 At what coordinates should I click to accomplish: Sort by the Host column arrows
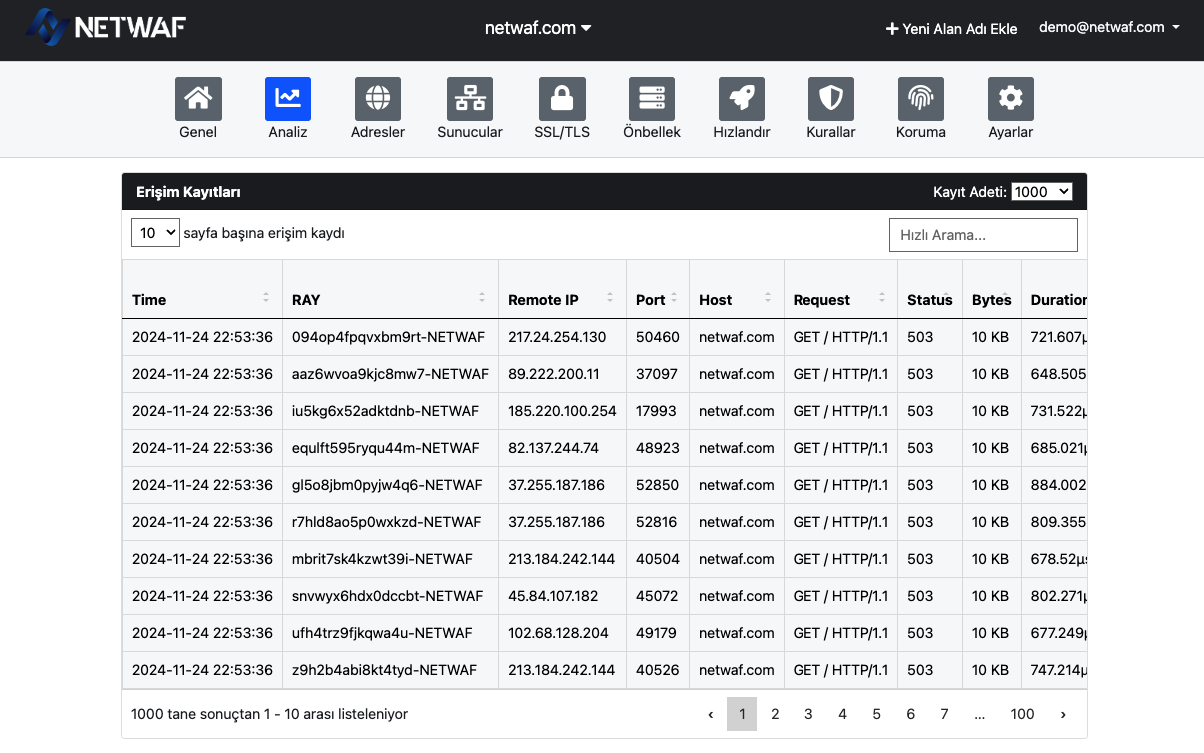pos(768,298)
